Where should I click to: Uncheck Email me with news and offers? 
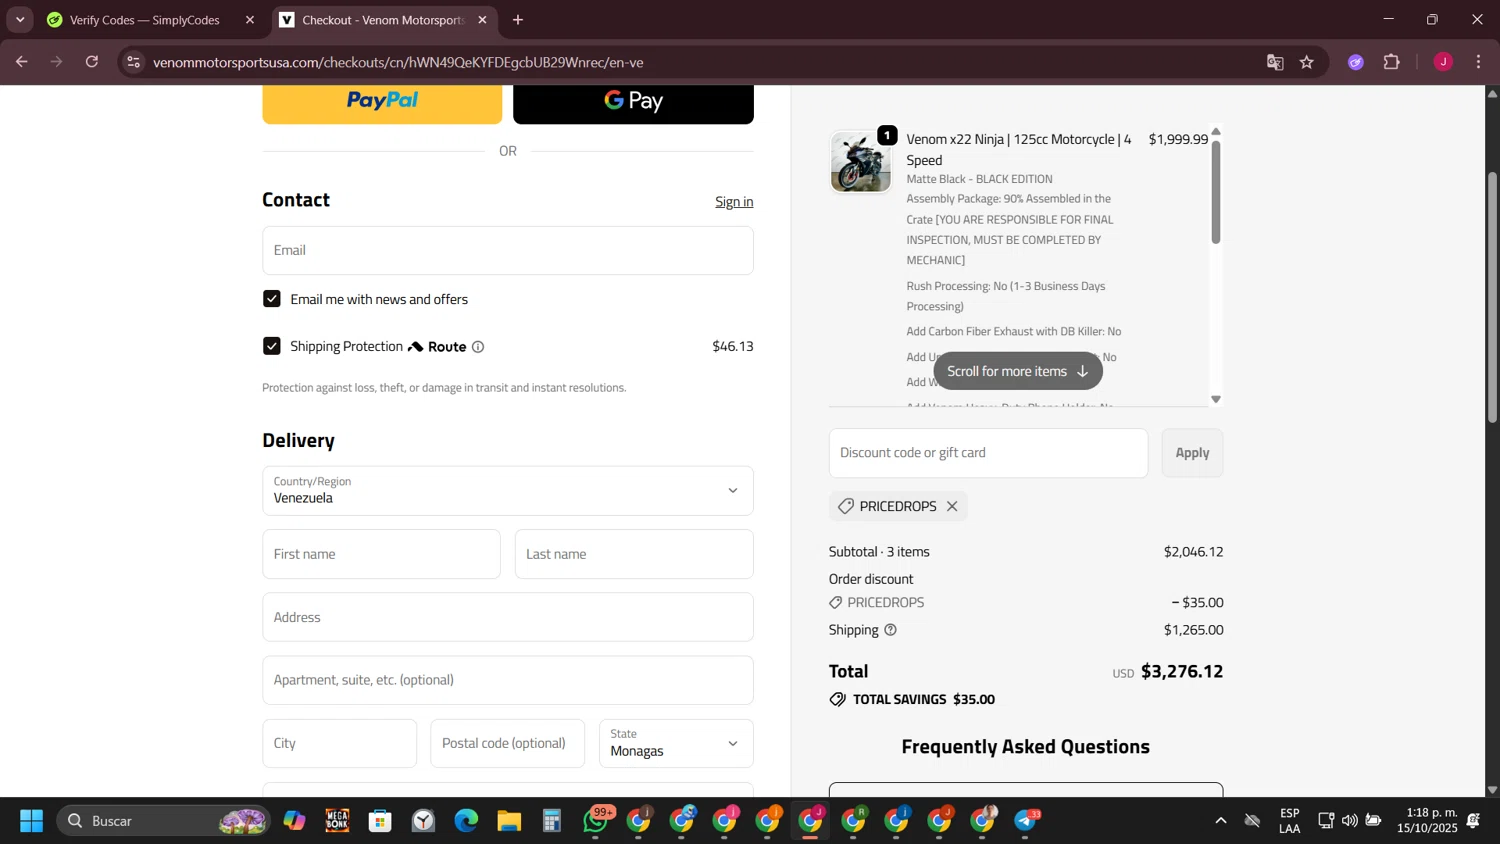(x=272, y=299)
